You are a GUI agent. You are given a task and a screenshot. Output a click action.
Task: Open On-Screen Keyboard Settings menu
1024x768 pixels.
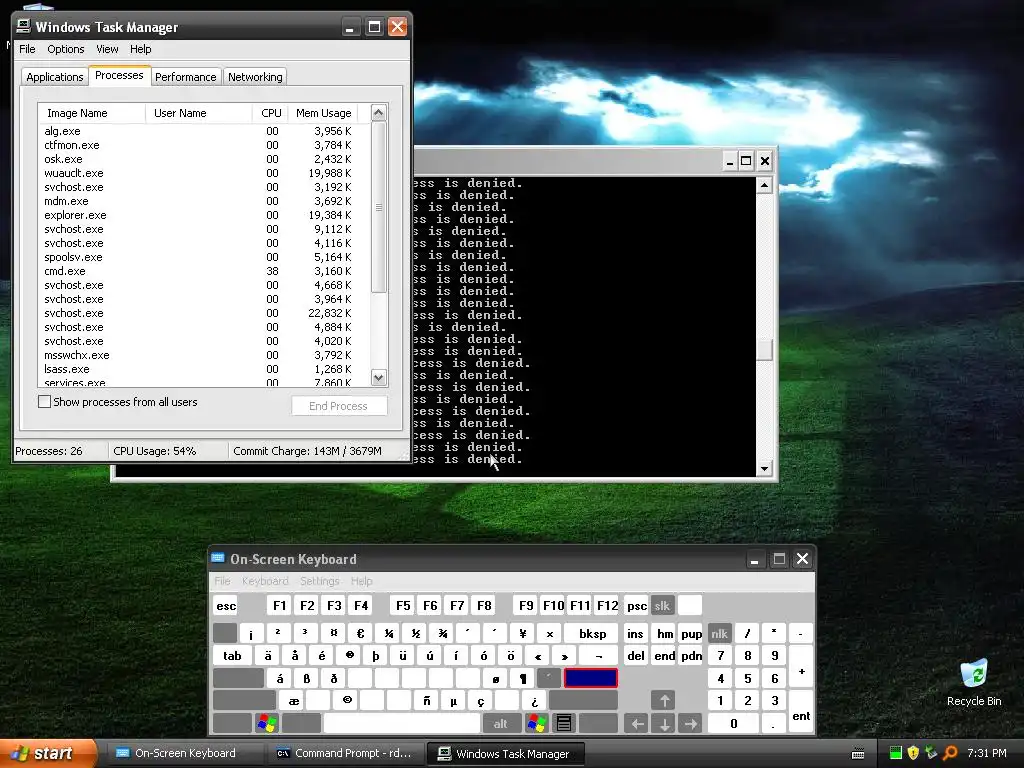[x=319, y=581]
